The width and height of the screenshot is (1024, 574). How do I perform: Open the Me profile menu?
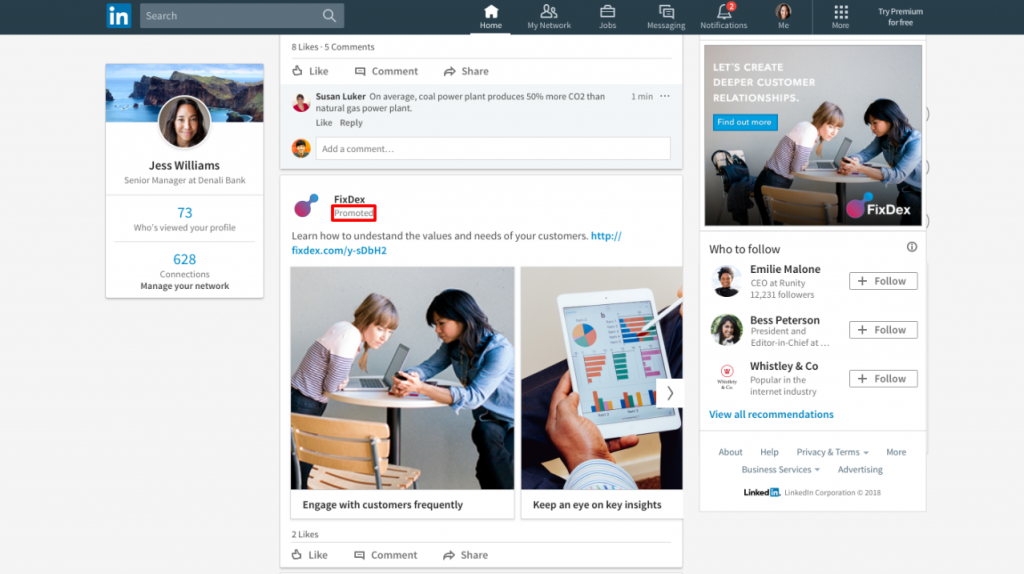click(783, 13)
